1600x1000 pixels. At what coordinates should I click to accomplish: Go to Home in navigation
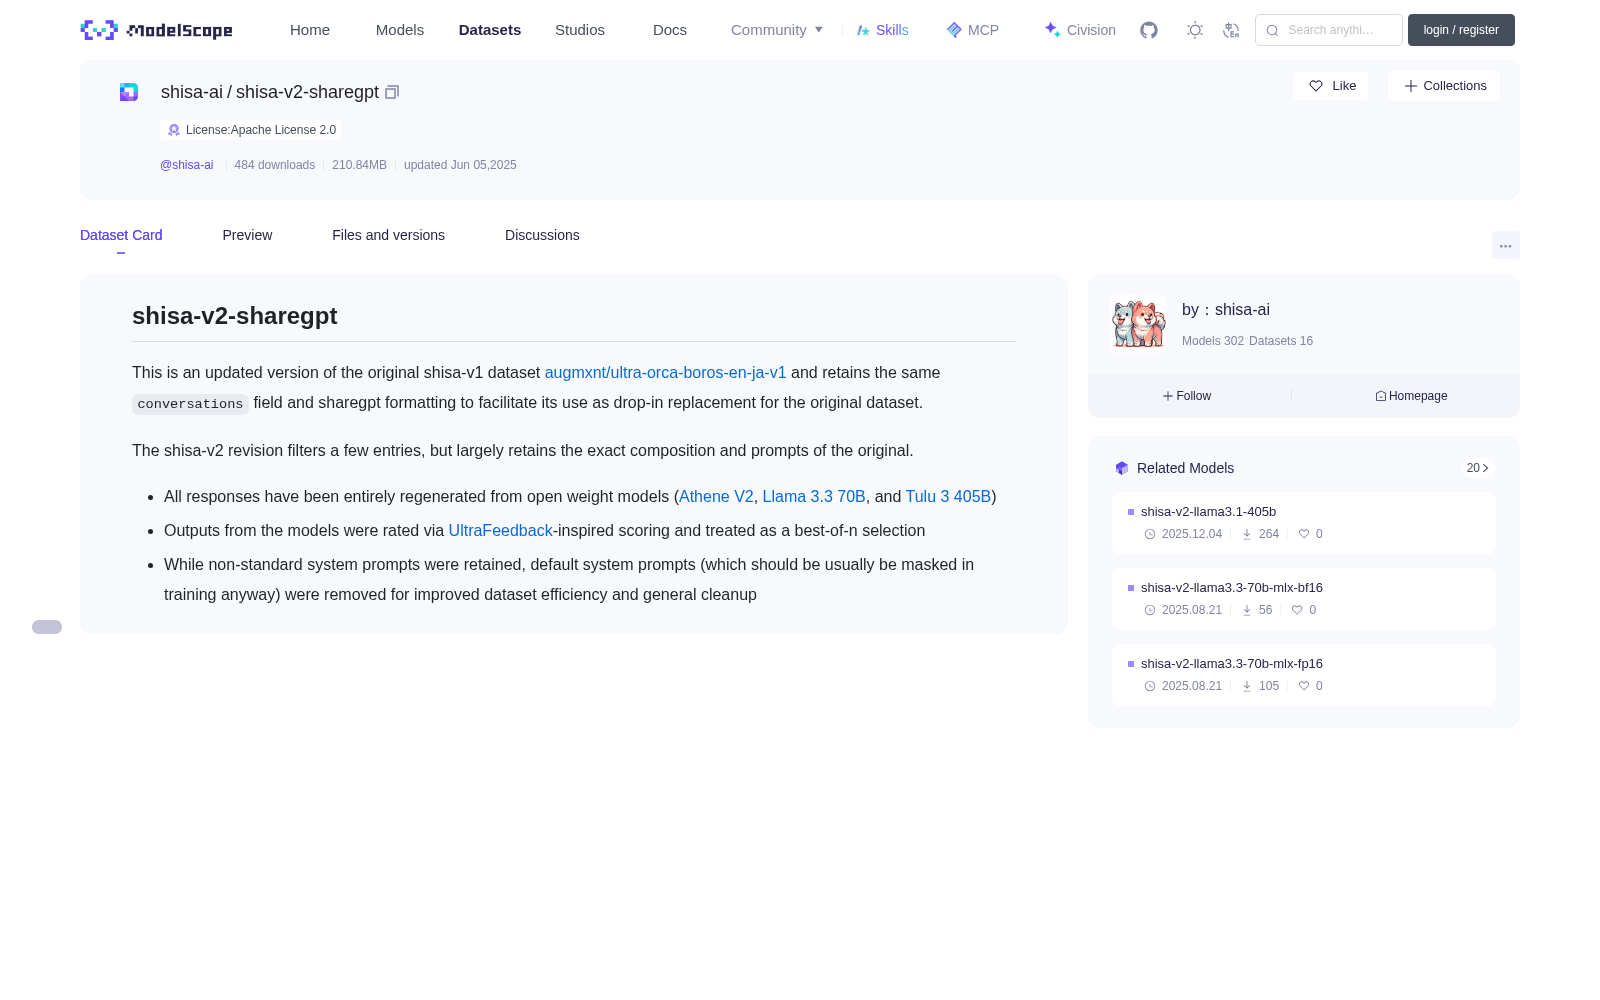tap(310, 30)
